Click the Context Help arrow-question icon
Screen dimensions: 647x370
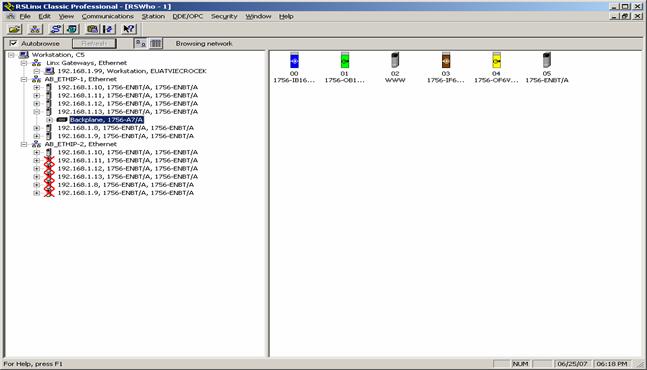[x=129, y=29]
